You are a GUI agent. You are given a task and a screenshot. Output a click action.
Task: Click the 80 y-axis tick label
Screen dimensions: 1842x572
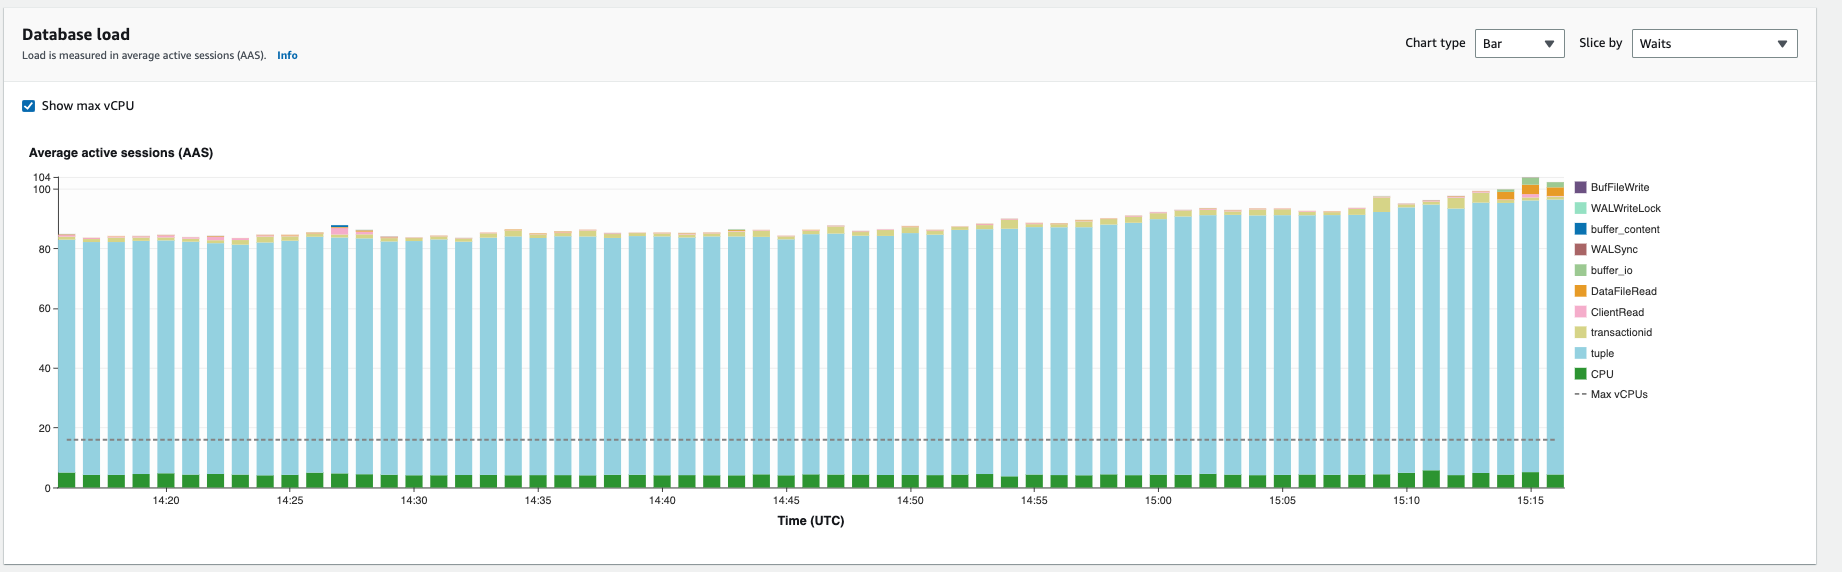[45, 249]
